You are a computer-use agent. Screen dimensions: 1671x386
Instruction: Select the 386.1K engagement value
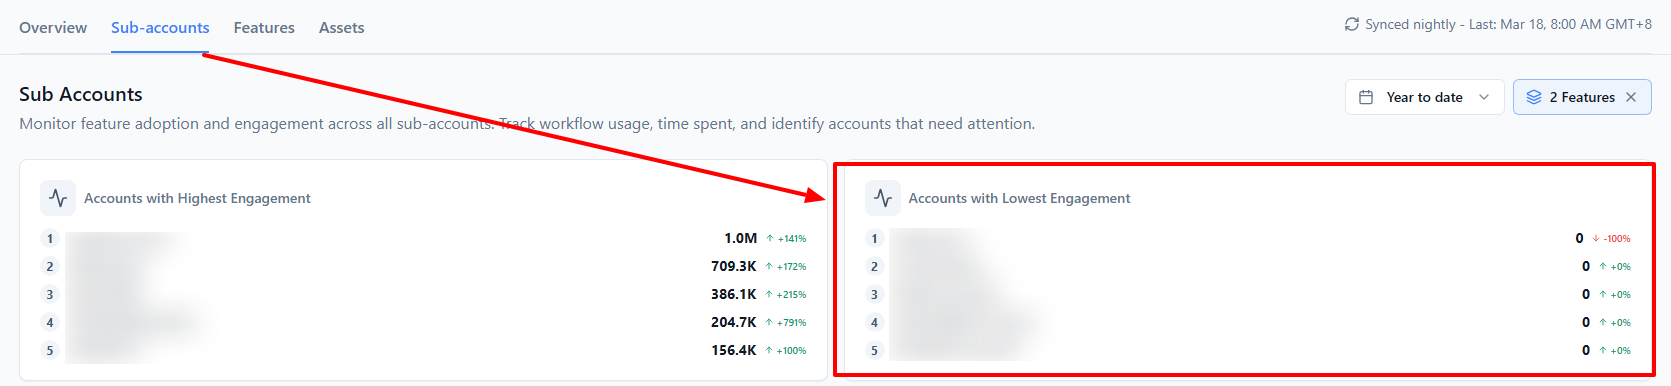tap(734, 294)
